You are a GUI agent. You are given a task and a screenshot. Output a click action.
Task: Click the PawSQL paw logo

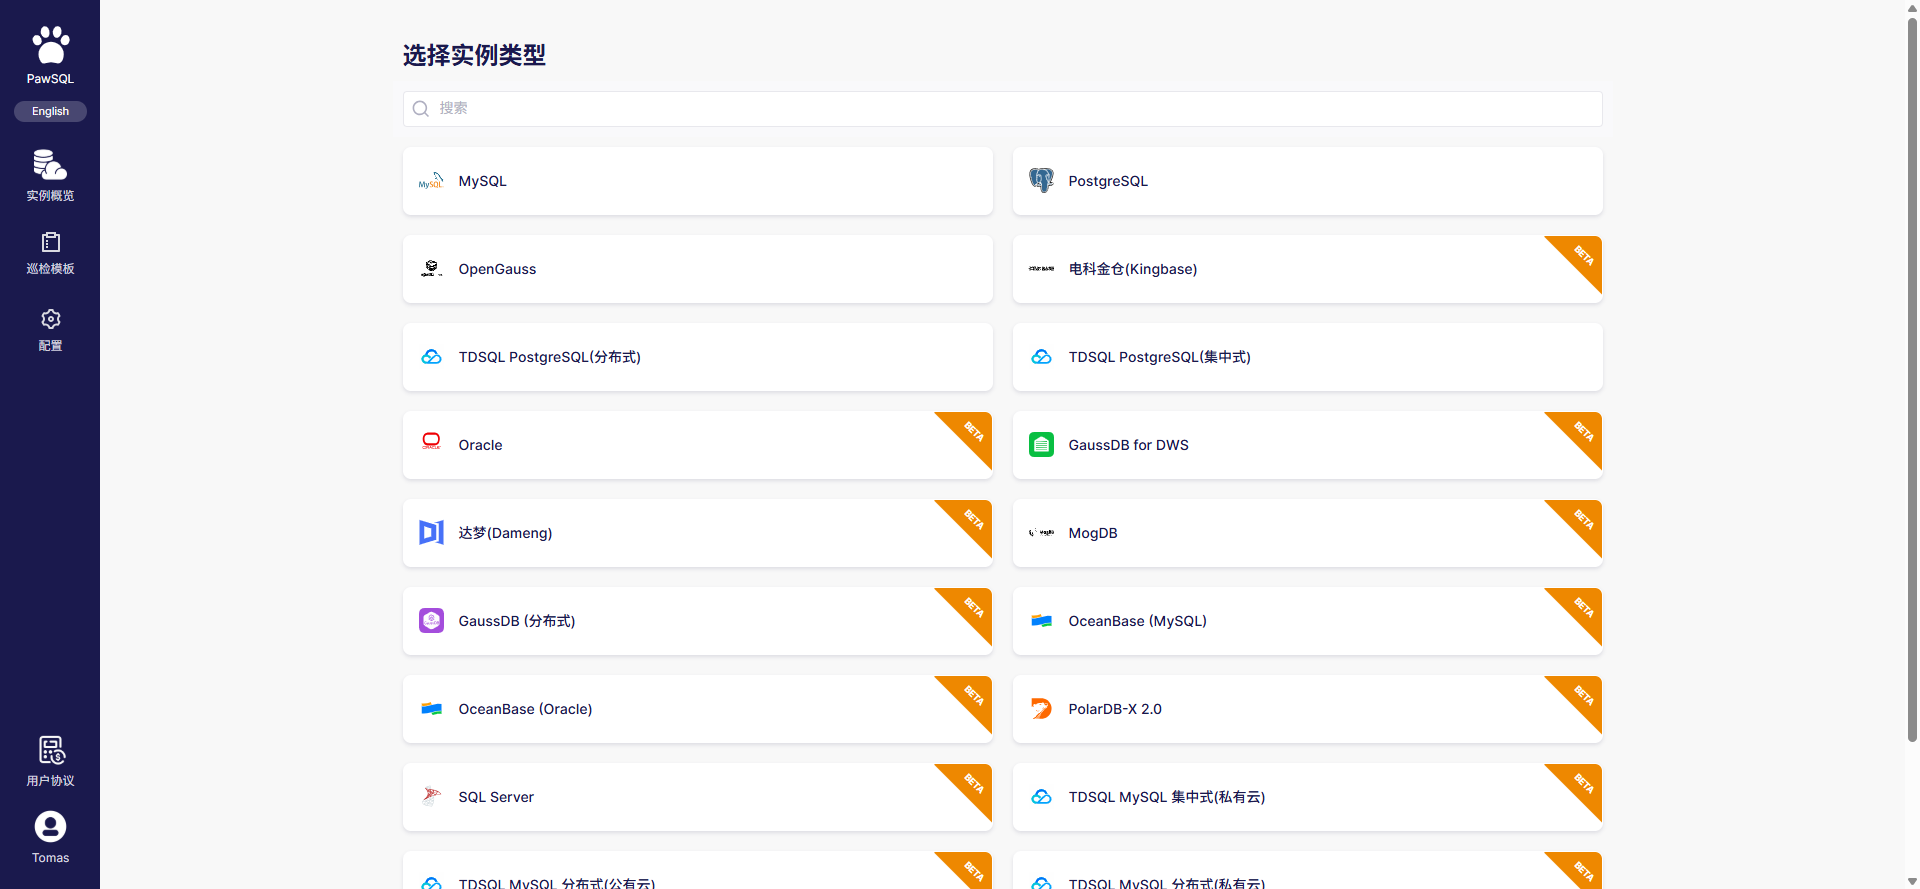click(x=50, y=45)
